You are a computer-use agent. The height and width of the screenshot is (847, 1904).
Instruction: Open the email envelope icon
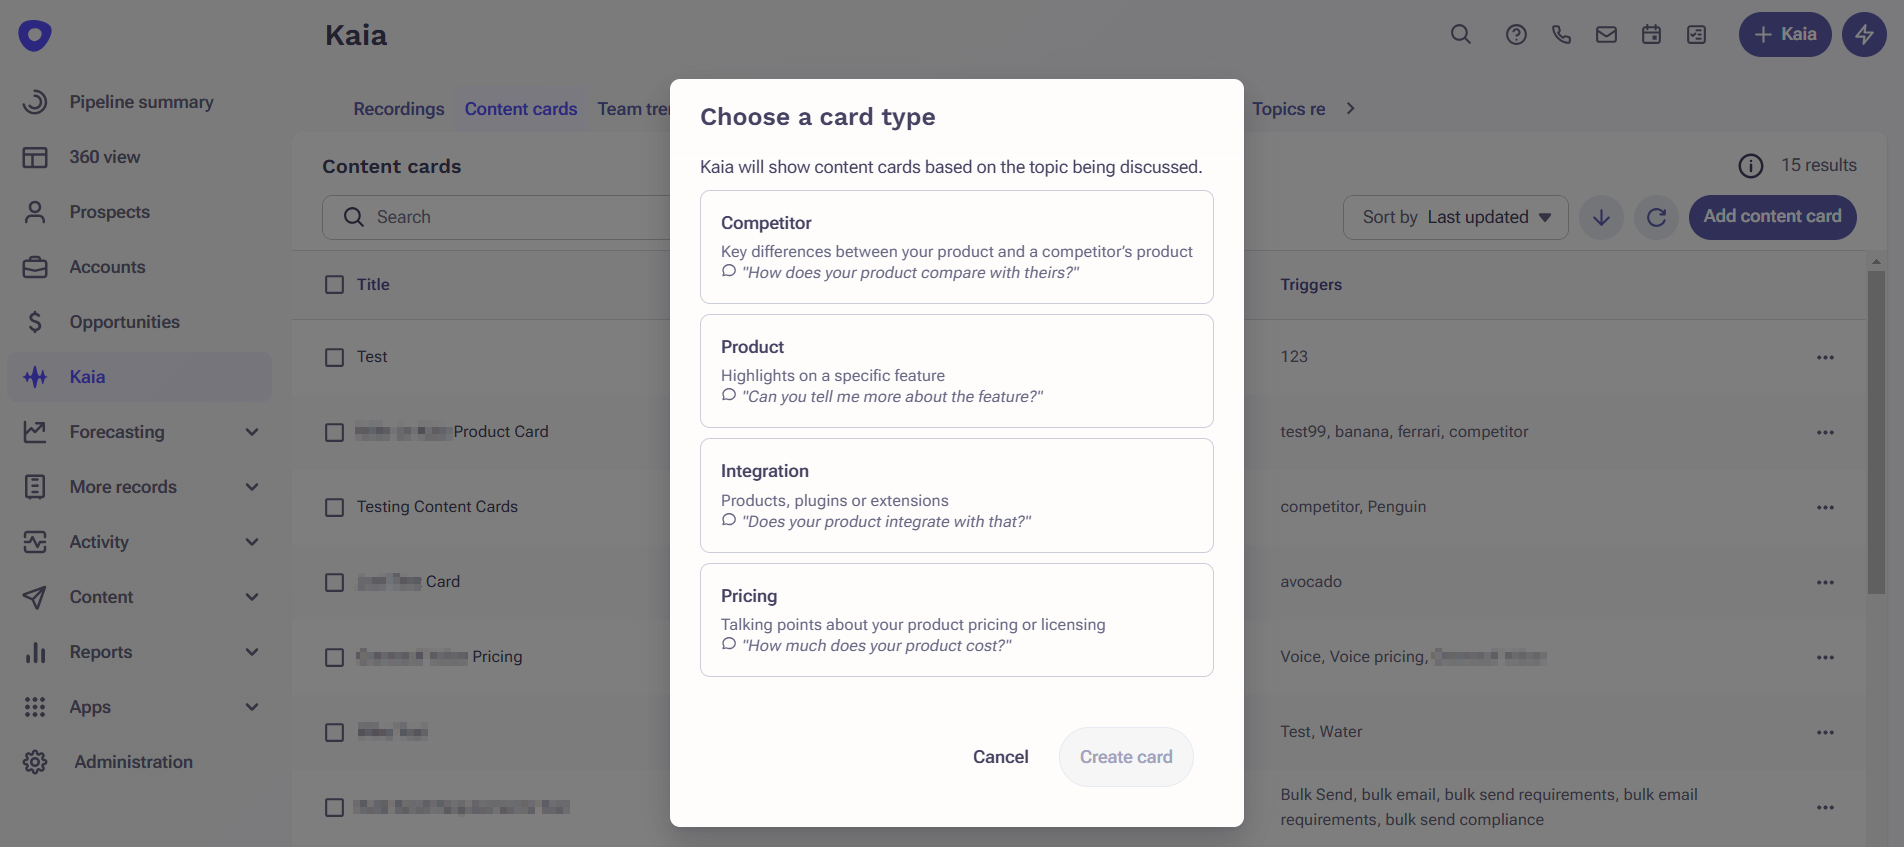tap(1606, 35)
